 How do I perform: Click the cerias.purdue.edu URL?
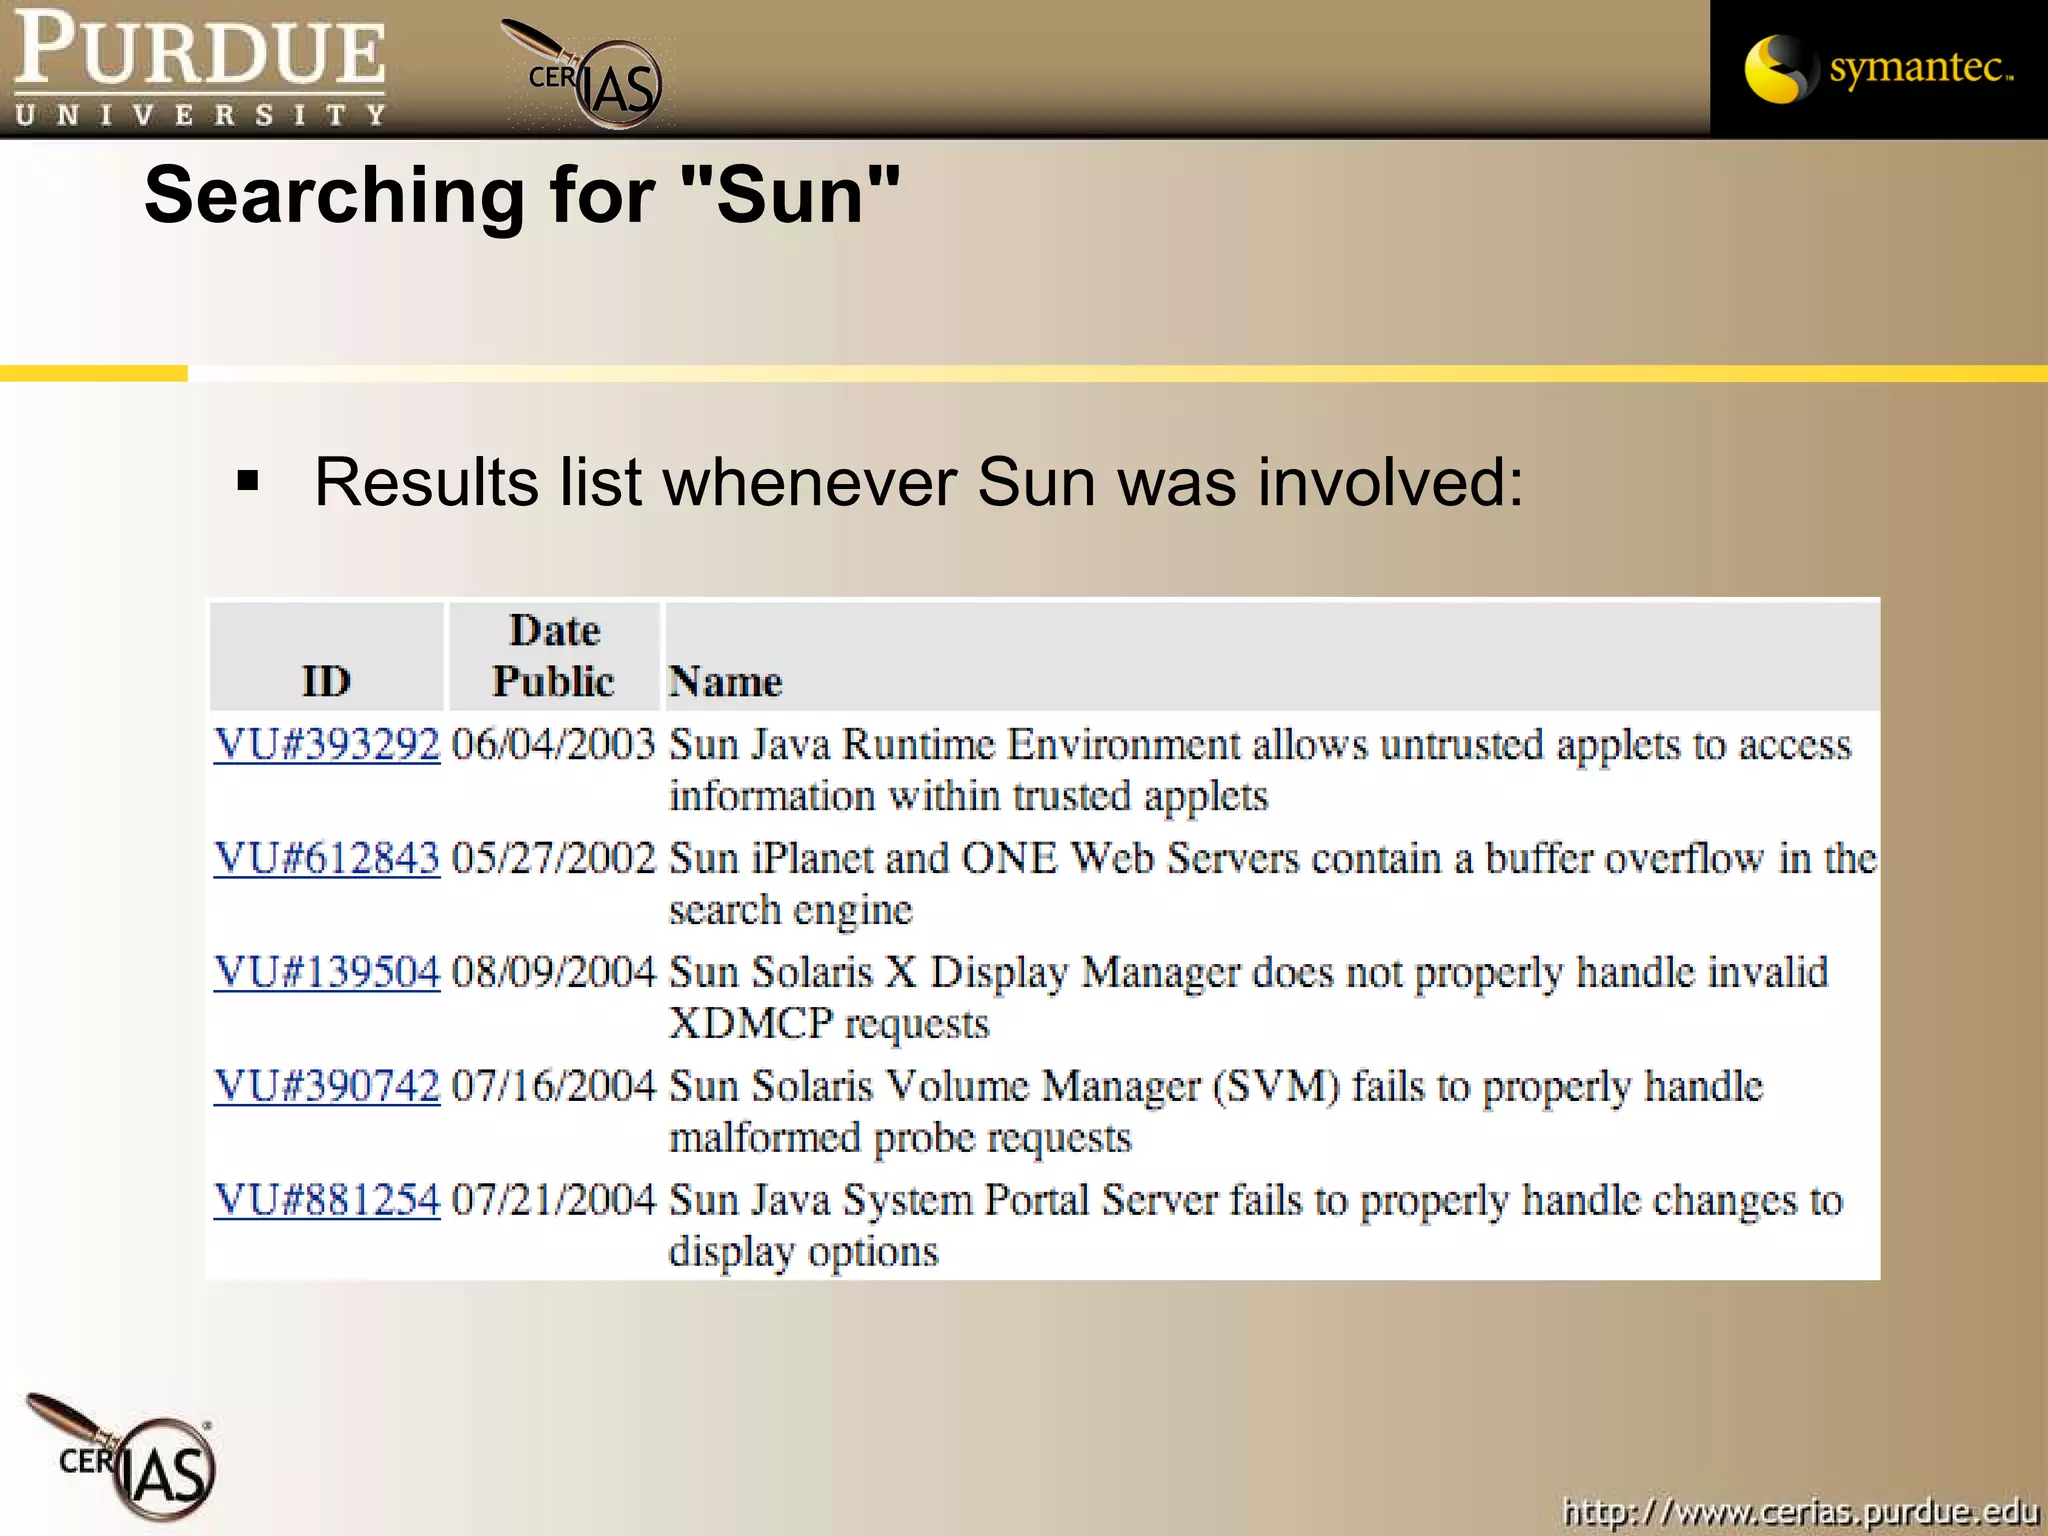pyautogui.click(x=1800, y=1510)
